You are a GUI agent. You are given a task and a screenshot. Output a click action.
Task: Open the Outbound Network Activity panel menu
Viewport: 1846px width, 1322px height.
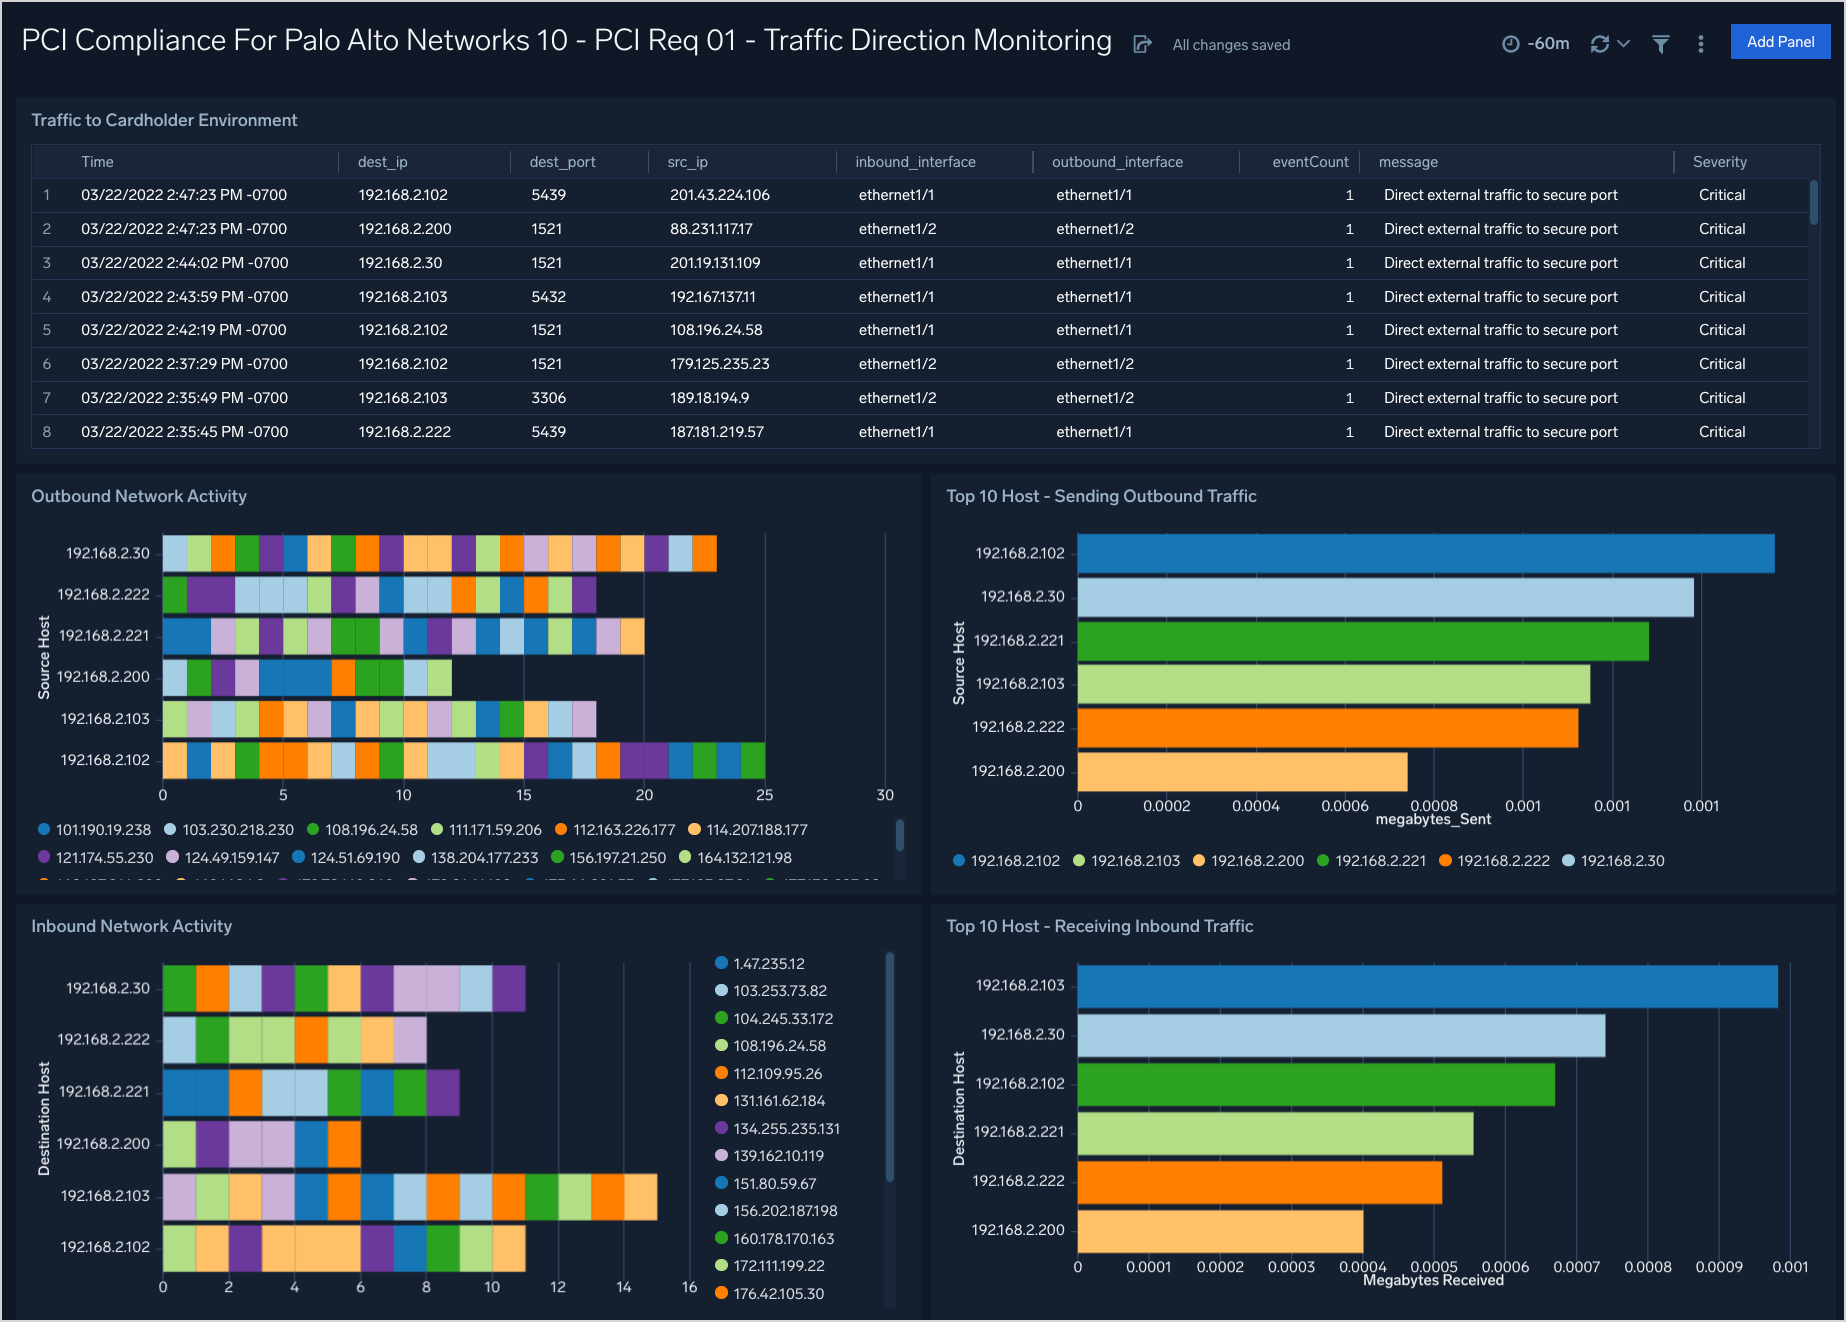pos(896,496)
